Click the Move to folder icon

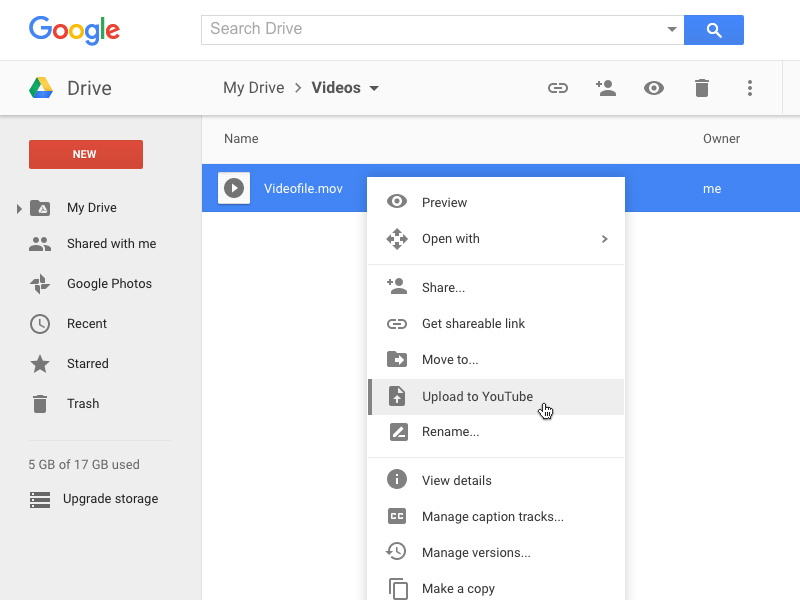(x=397, y=359)
